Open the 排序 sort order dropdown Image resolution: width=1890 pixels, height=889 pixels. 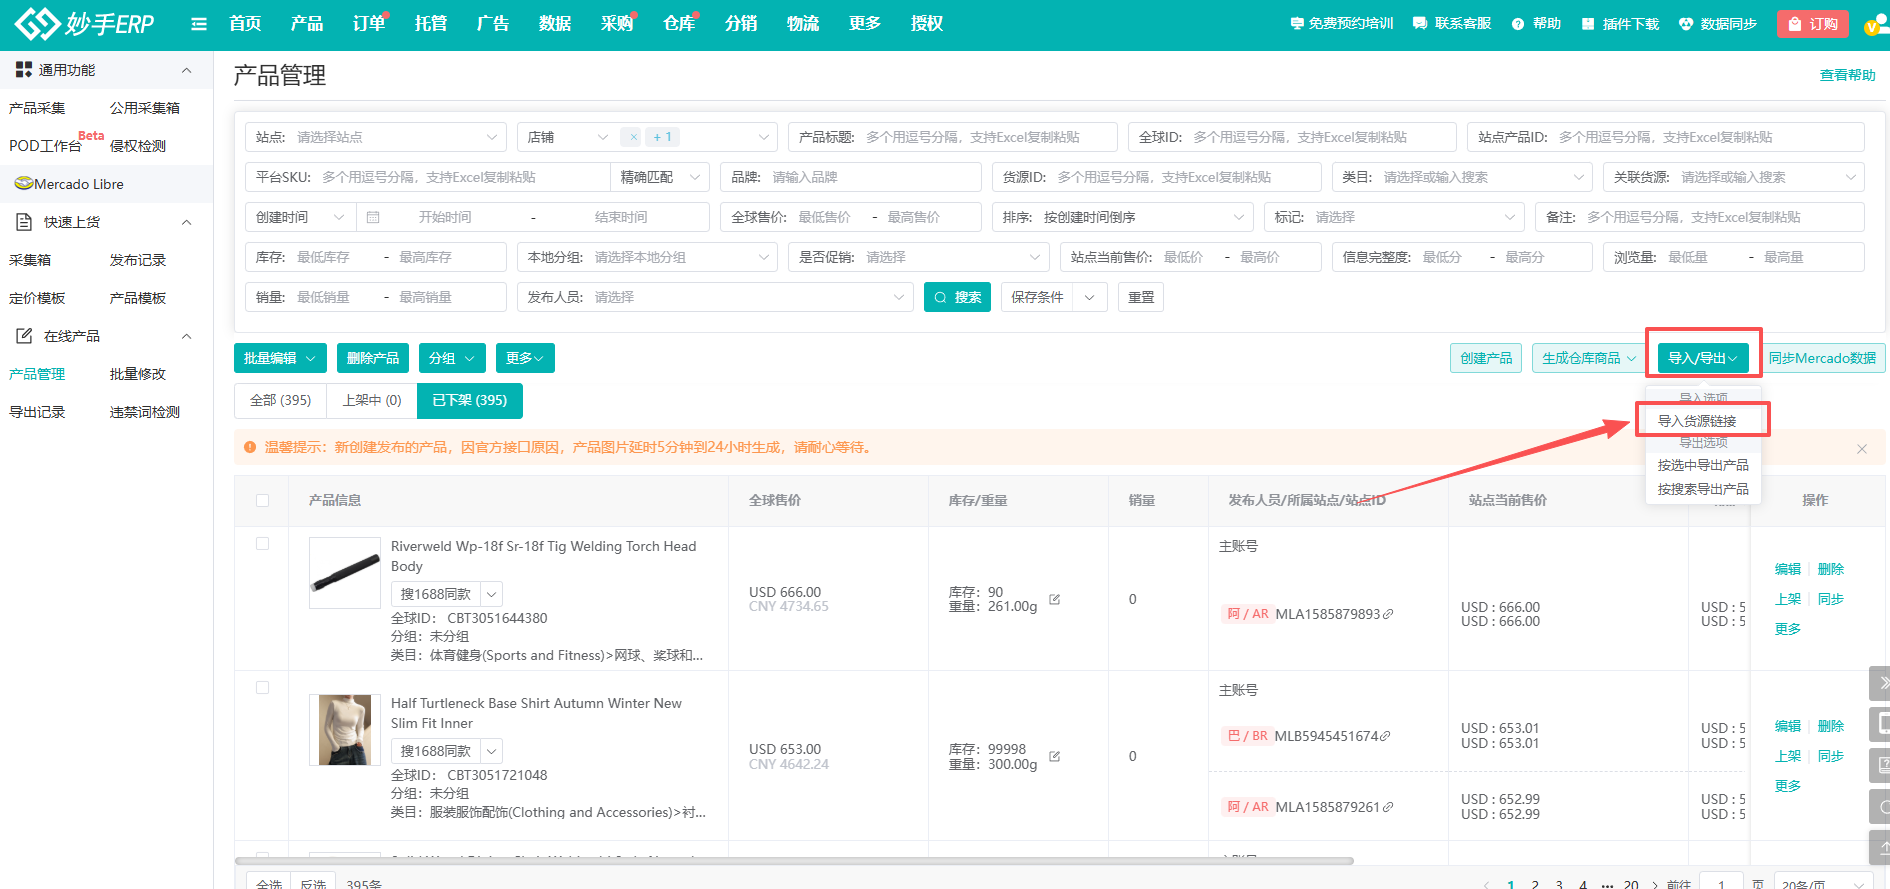(x=1122, y=217)
